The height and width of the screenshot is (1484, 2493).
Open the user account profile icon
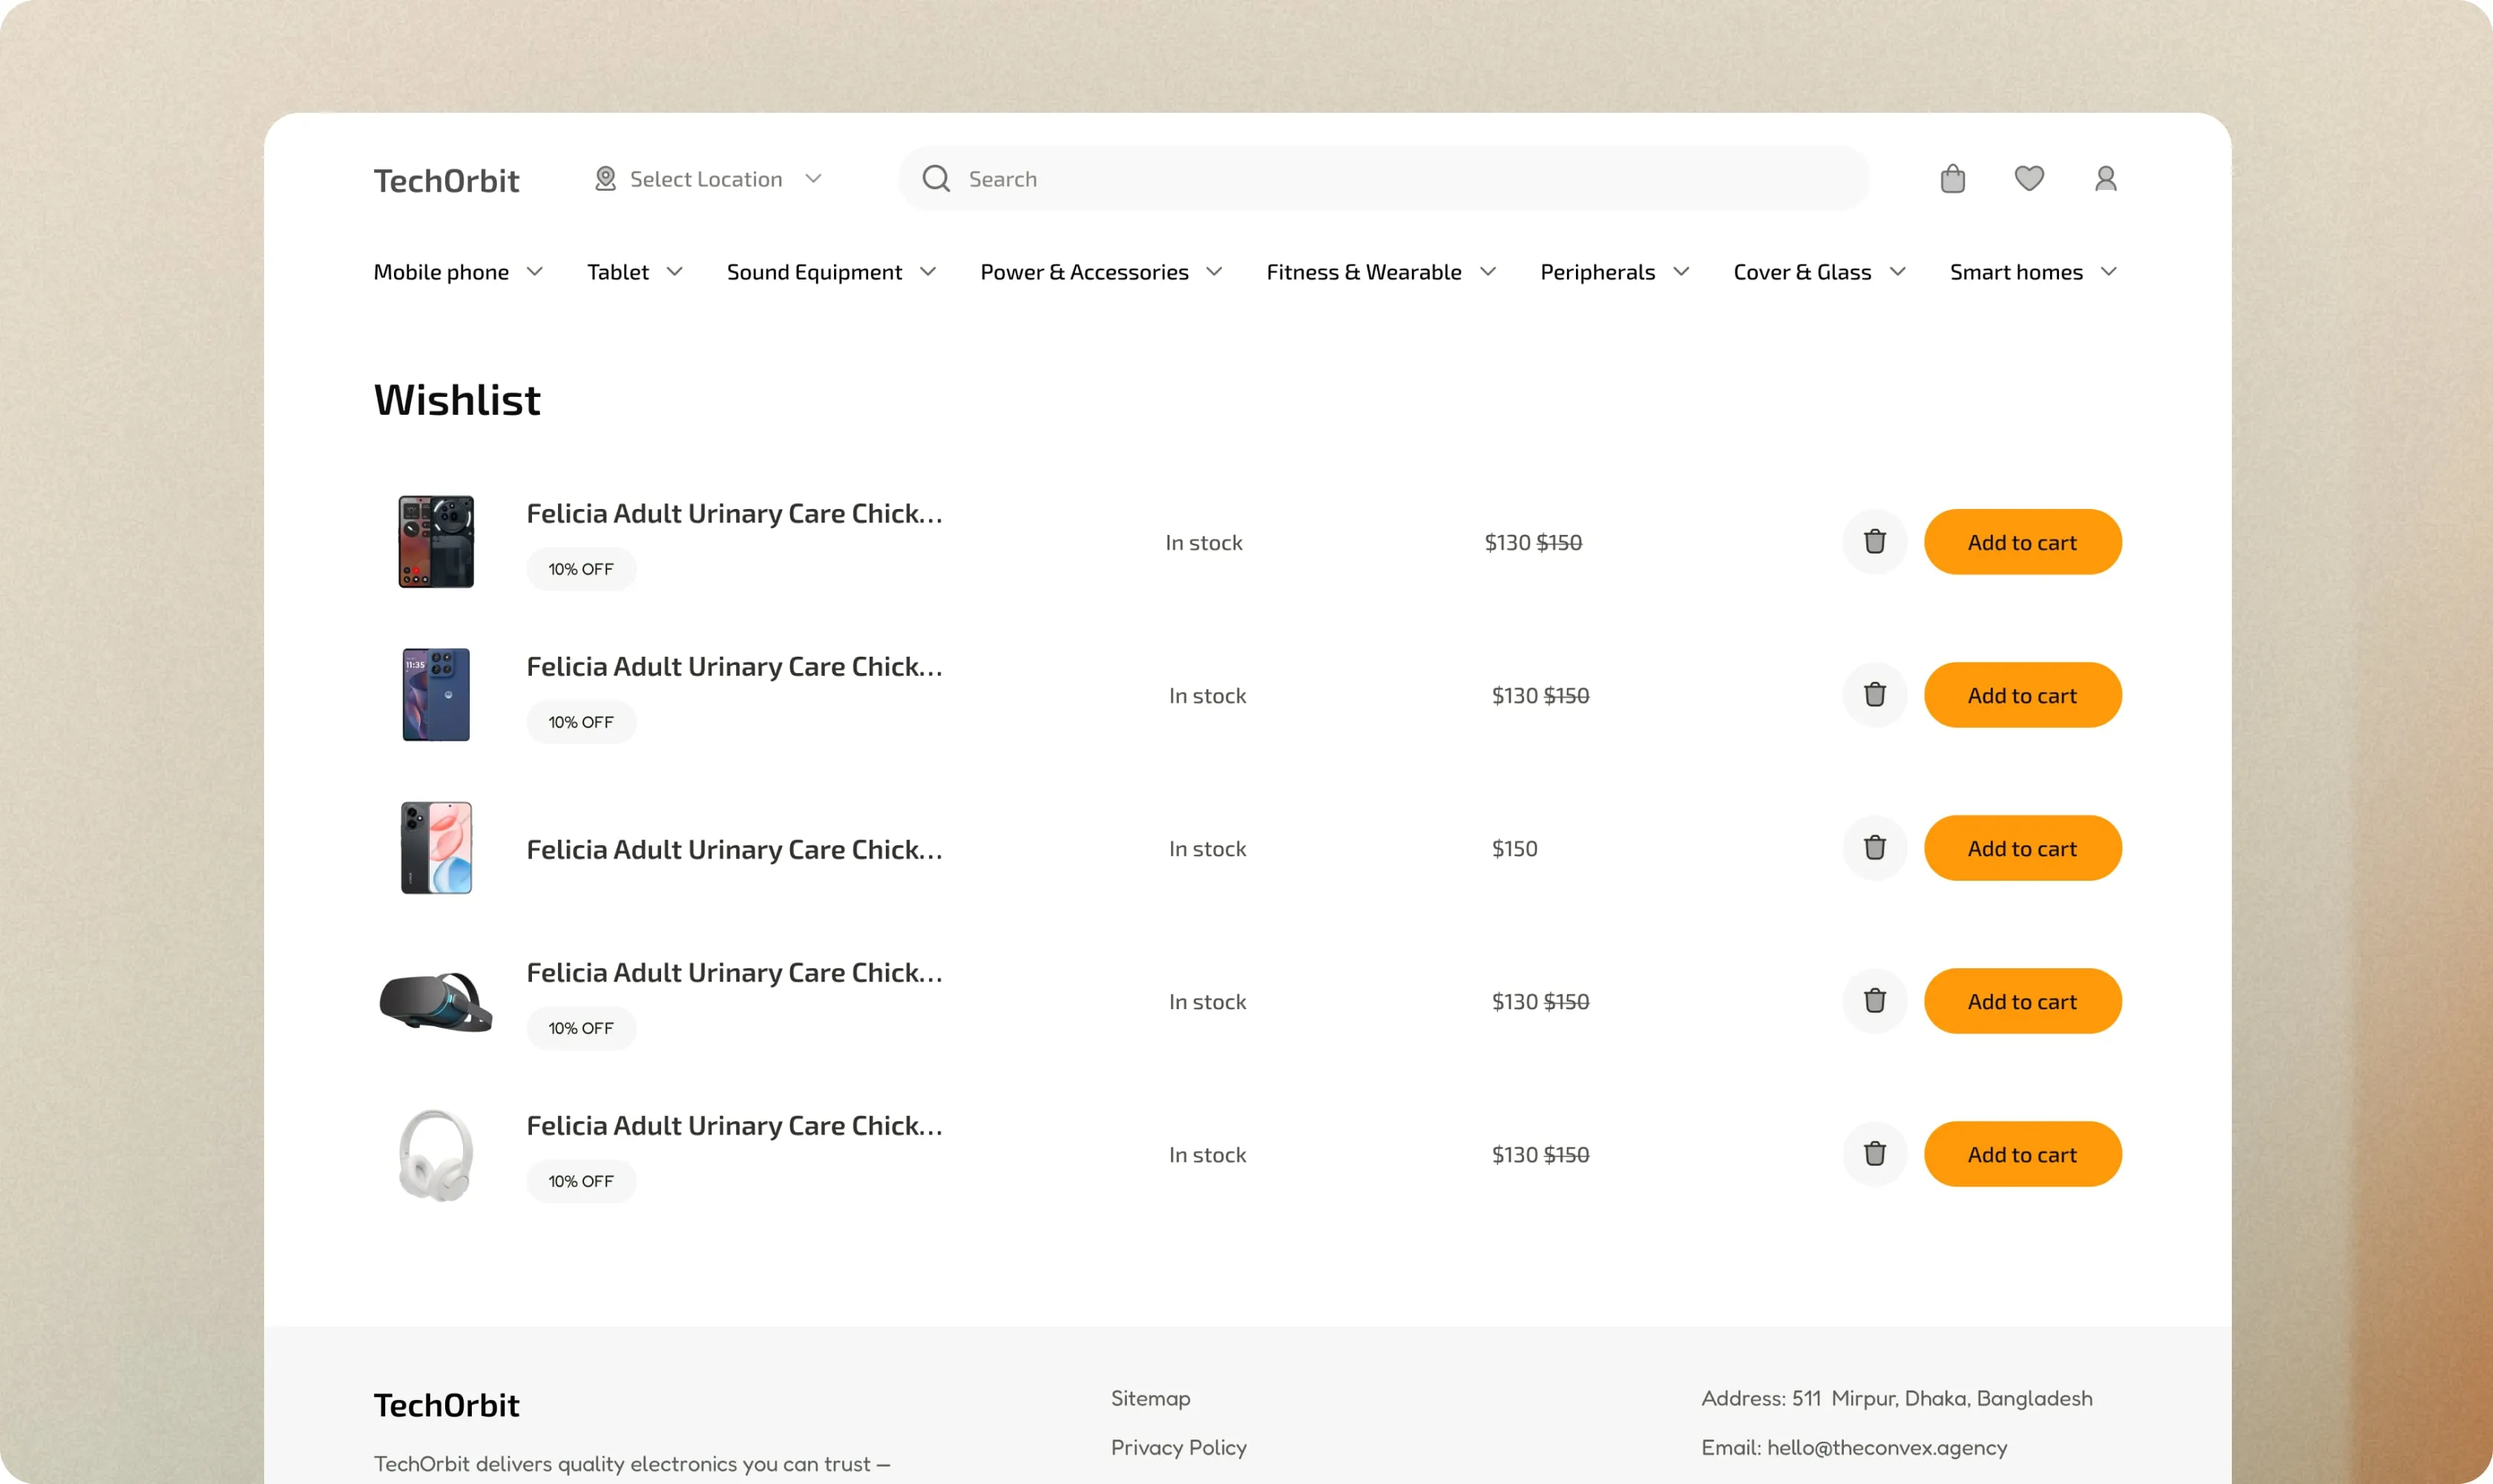click(x=2105, y=179)
